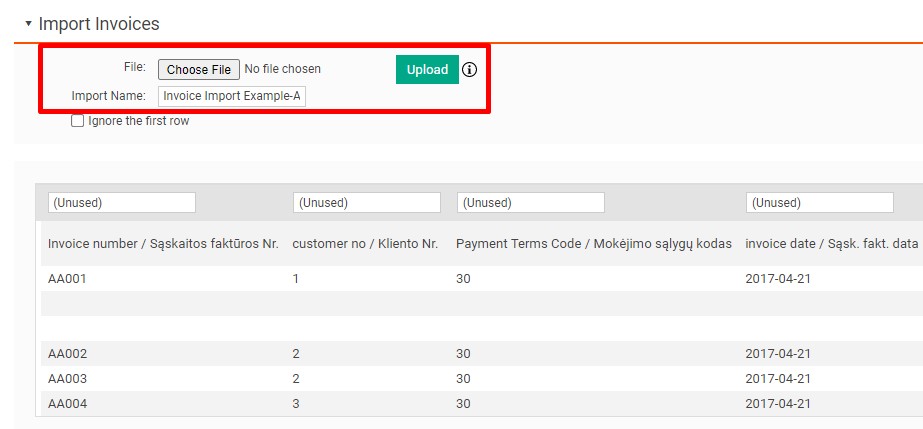Open the (Unused) dropdown above Payment Terms Code column

click(x=530, y=203)
